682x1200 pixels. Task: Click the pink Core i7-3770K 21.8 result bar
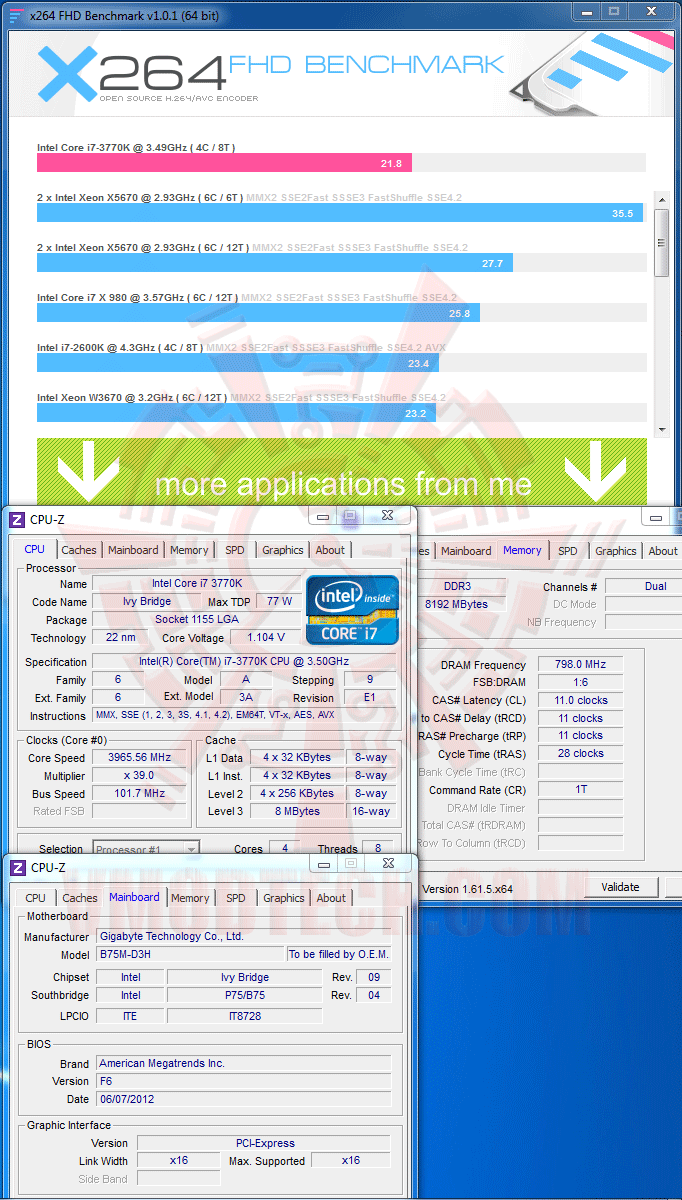[224, 163]
